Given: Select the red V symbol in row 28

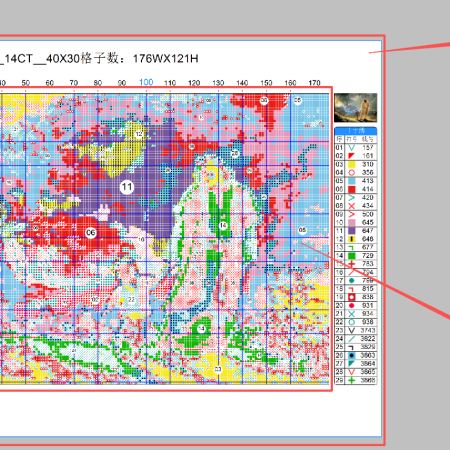Looking at the screenshot, I should 351,372.
